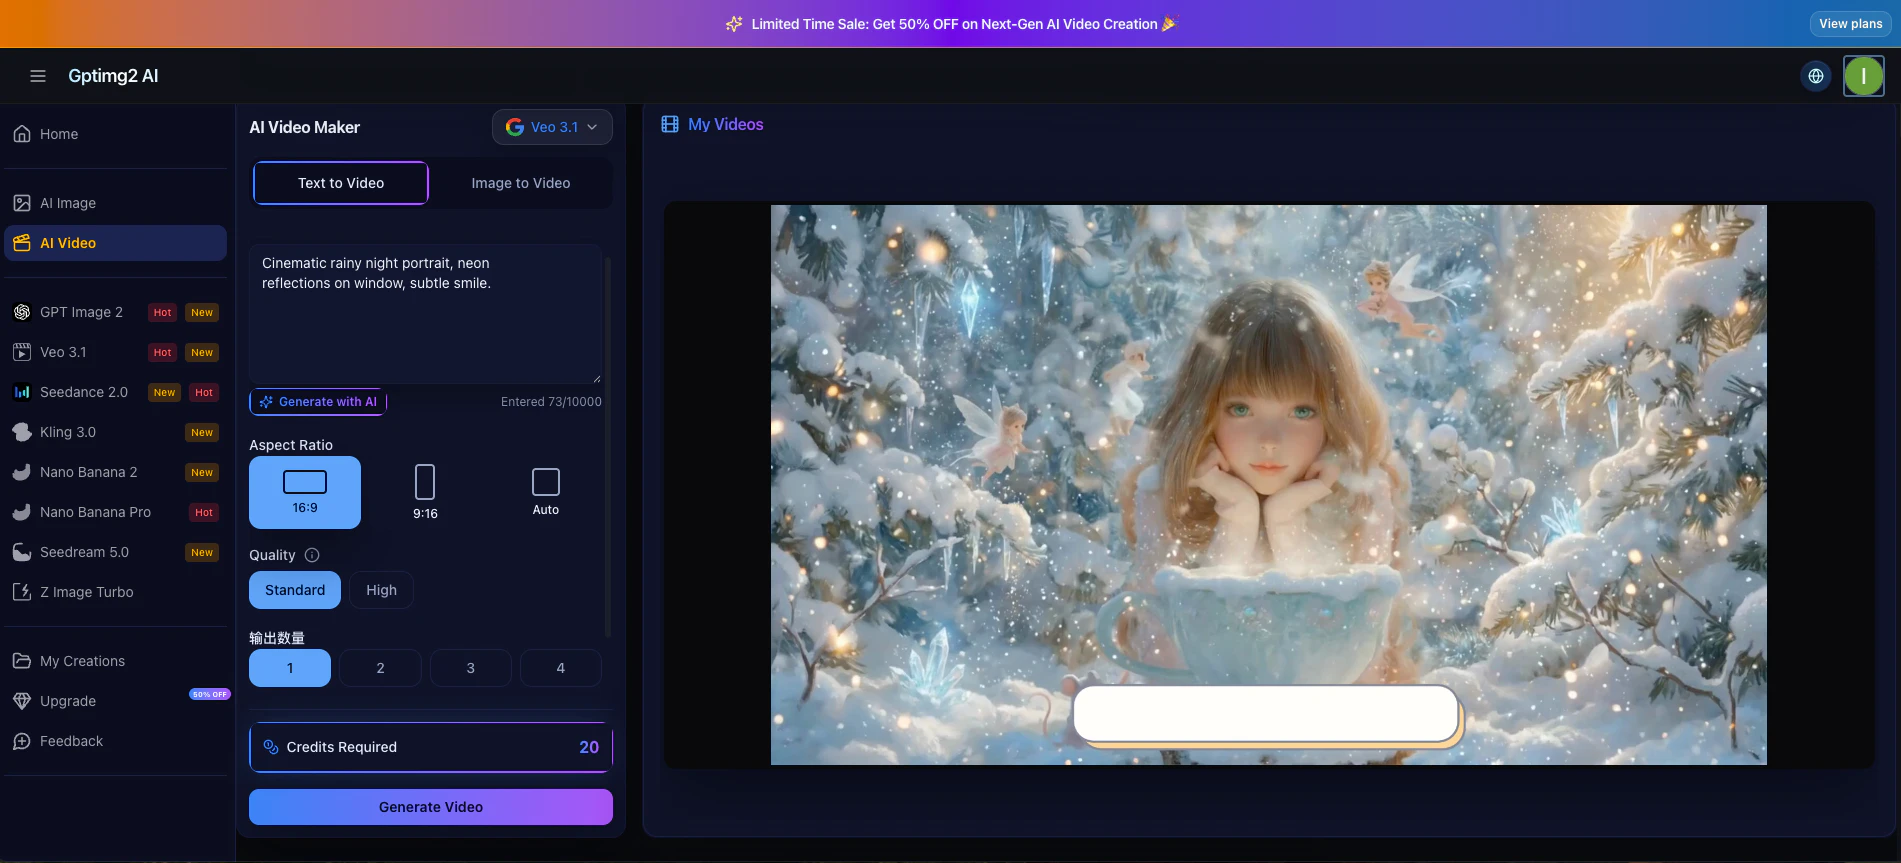This screenshot has height=863, width=1901.
Task: Go to Home in sidebar
Action: coord(115,134)
